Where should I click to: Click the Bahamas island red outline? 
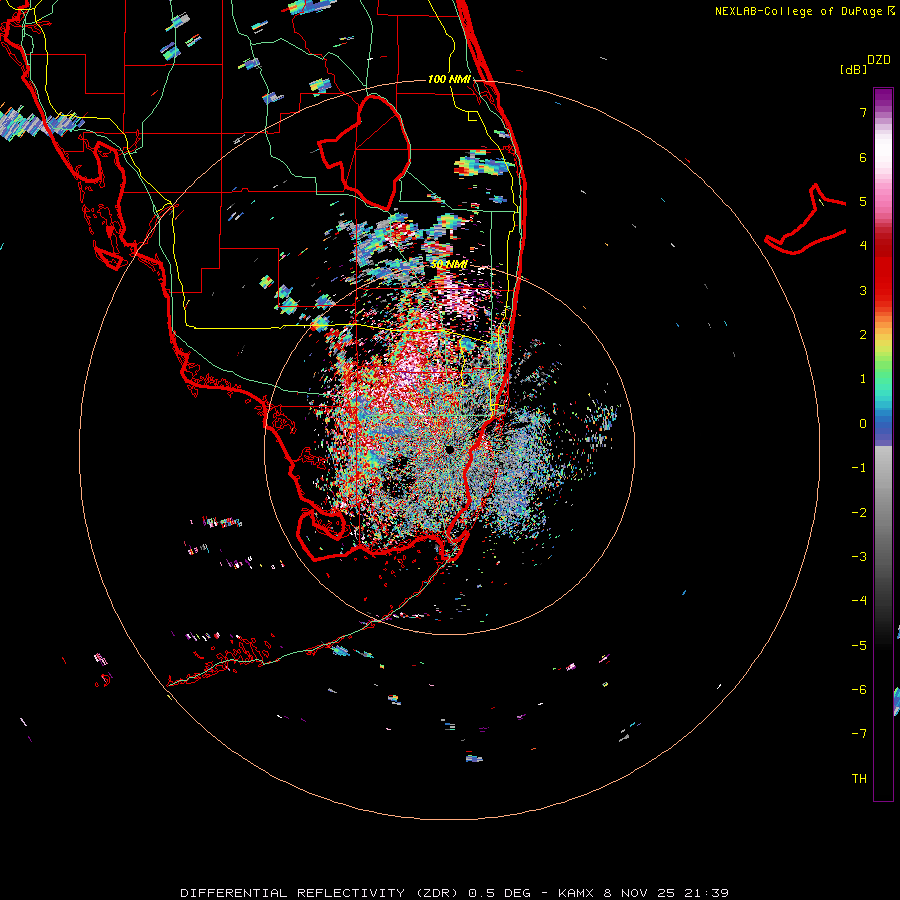point(805,220)
